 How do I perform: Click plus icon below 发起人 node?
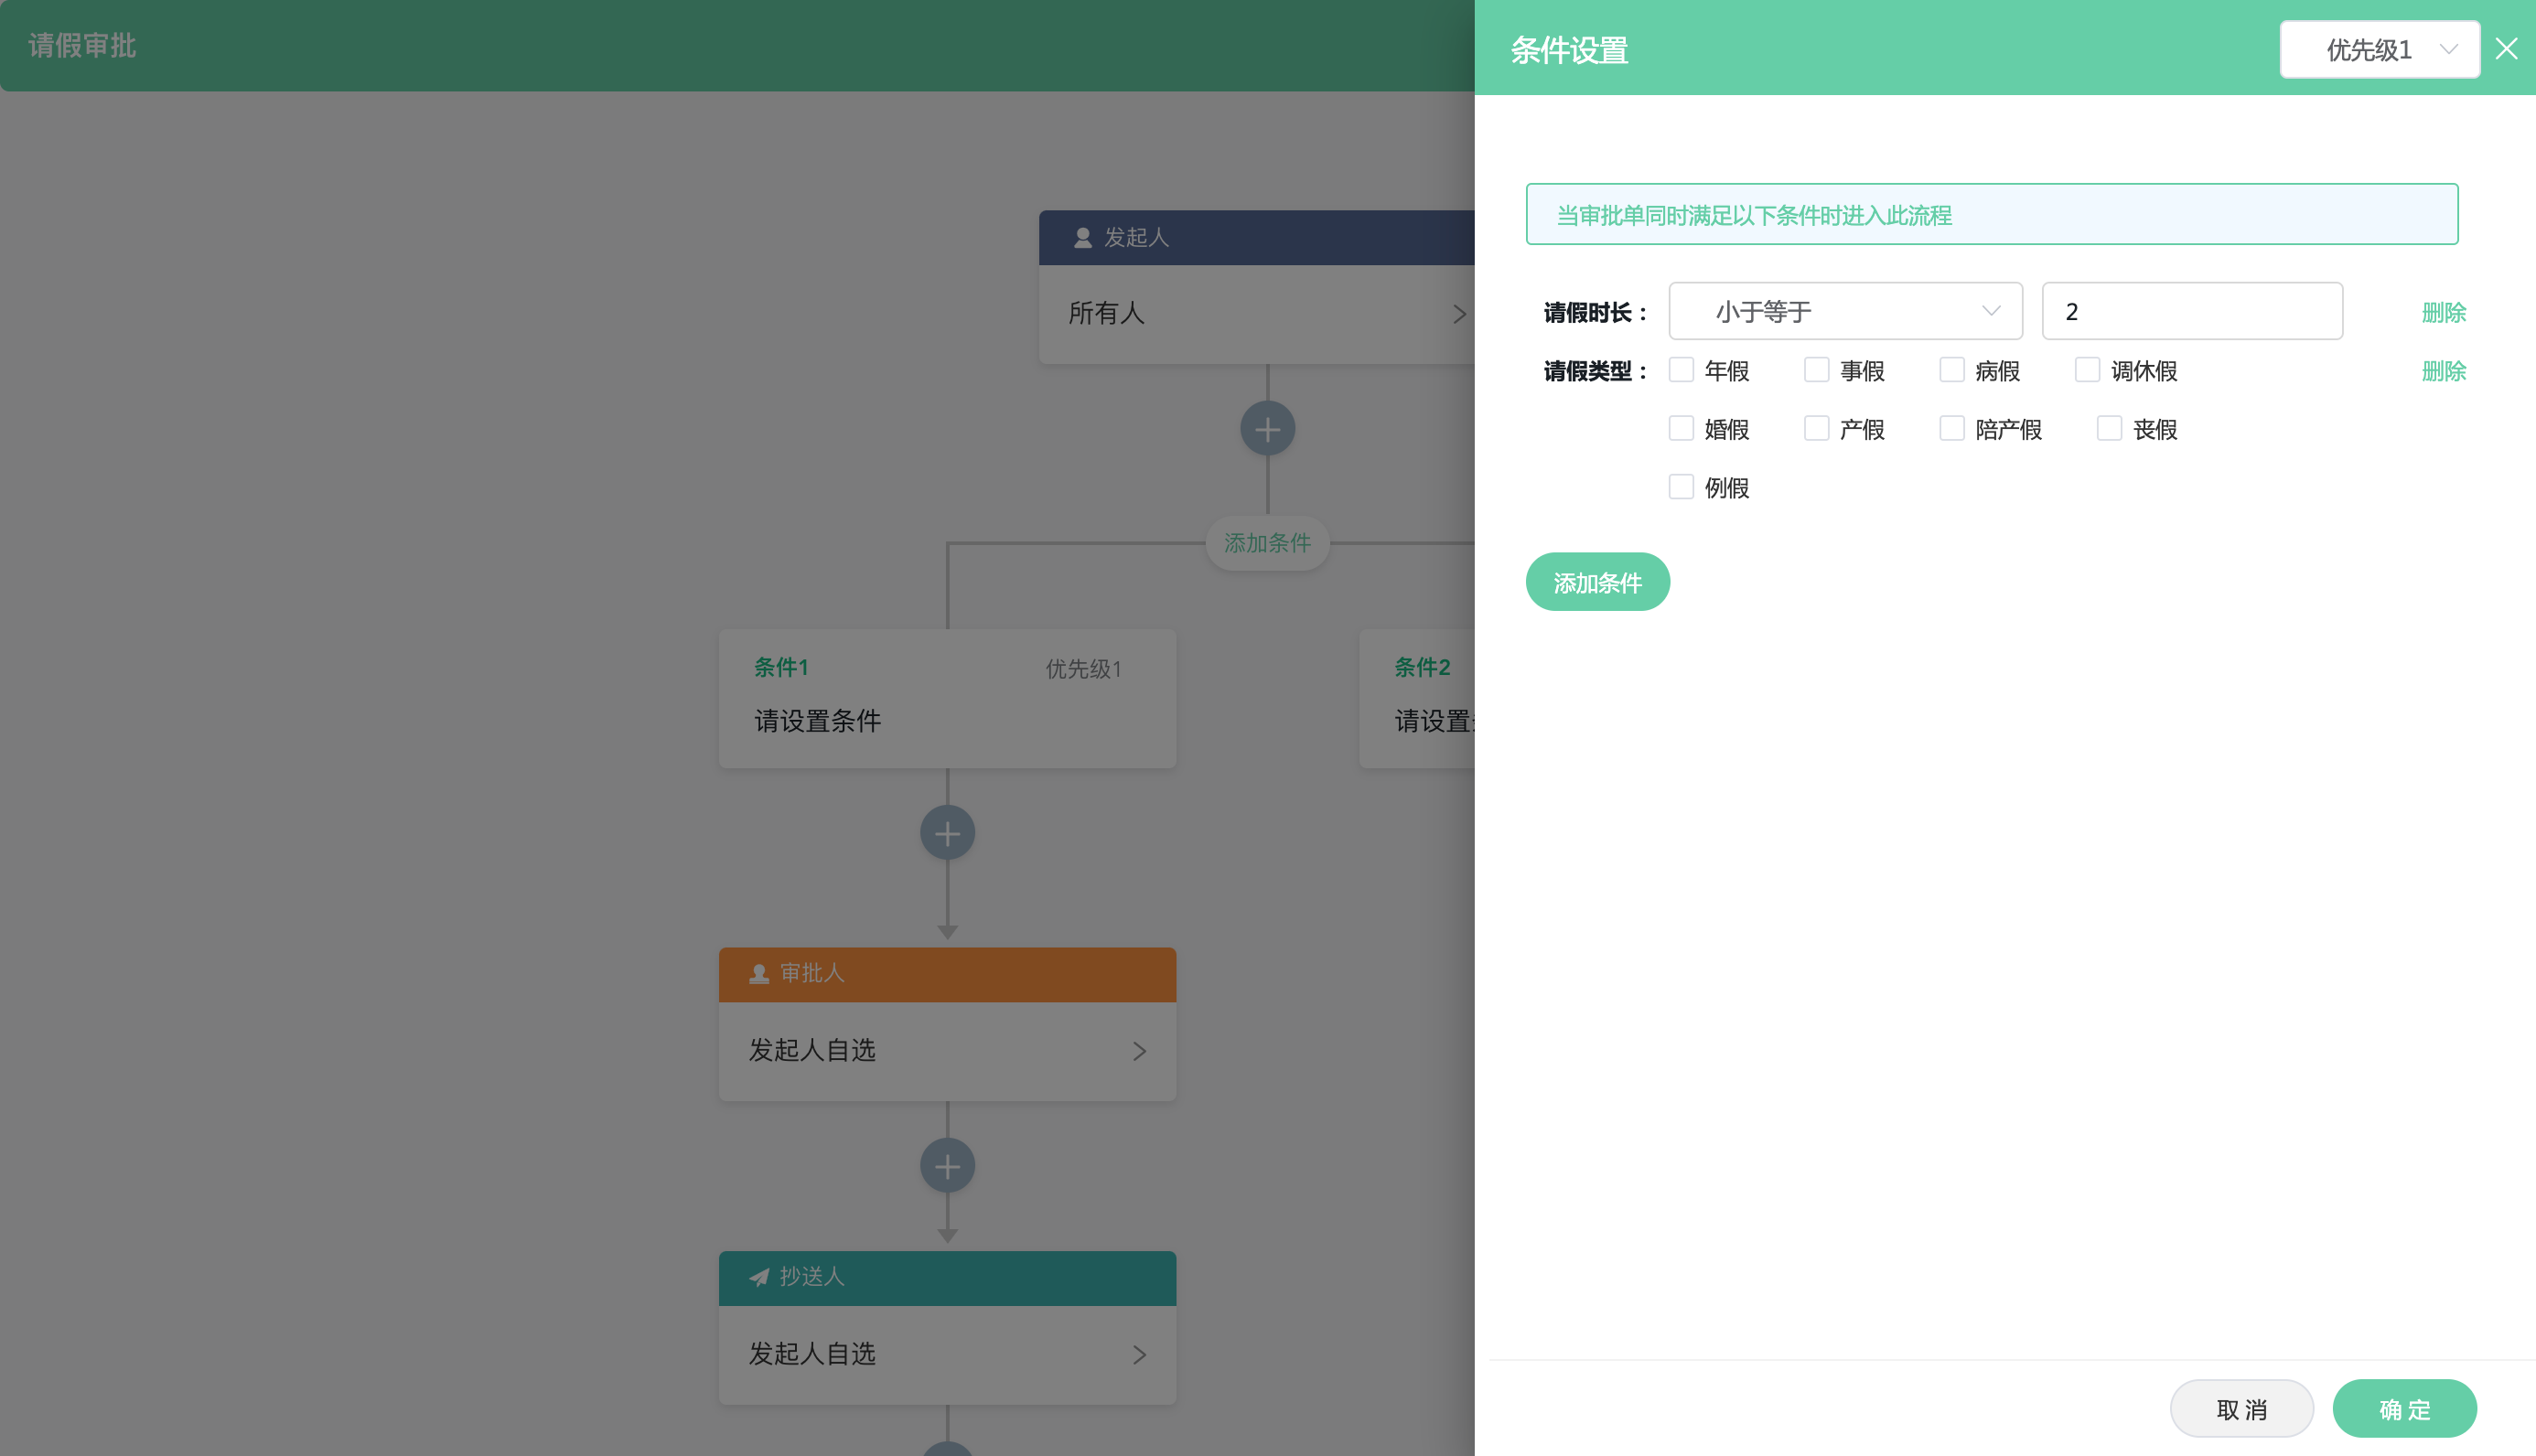[1267, 429]
